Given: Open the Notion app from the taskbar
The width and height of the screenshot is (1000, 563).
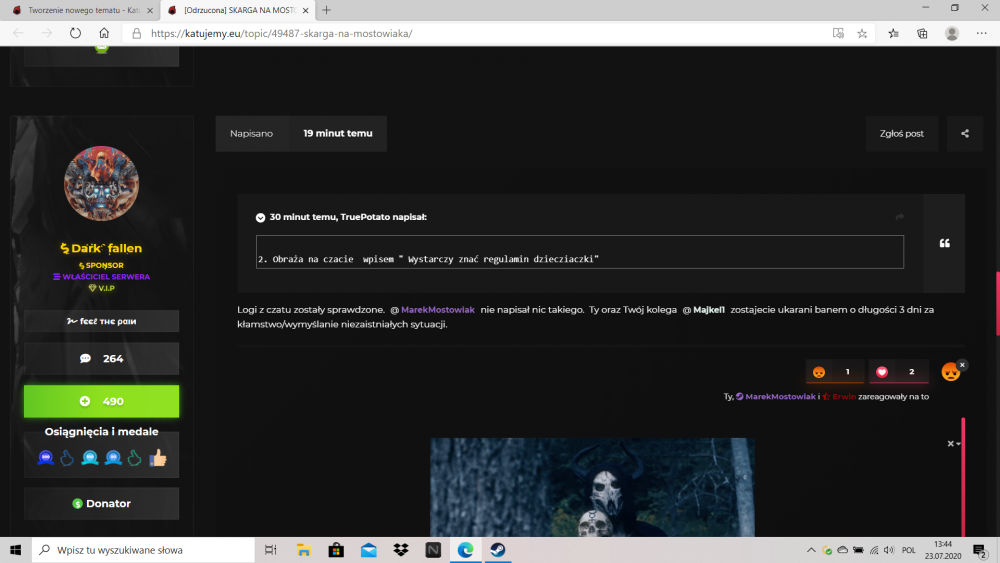Looking at the screenshot, I should pyautogui.click(x=433, y=550).
